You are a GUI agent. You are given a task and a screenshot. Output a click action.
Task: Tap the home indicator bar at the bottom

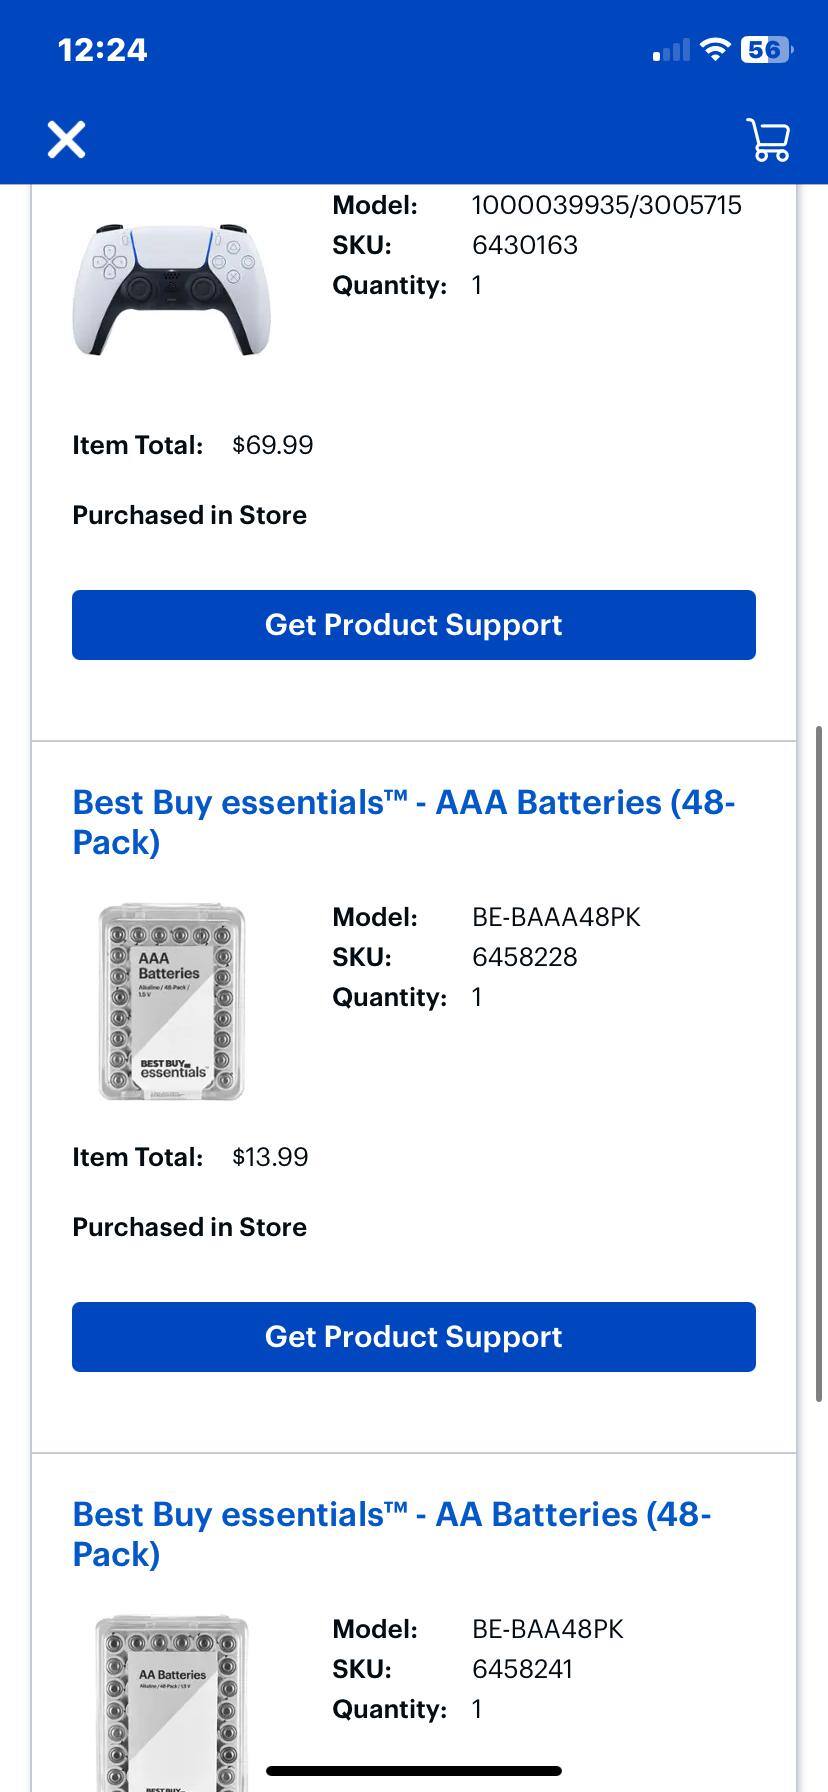coord(413,1768)
